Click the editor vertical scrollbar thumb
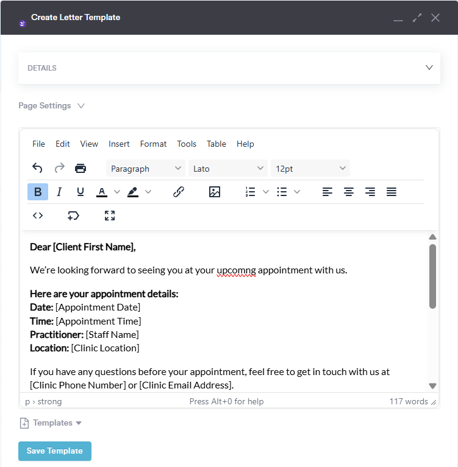The width and height of the screenshot is (458, 467). click(x=433, y=276)
